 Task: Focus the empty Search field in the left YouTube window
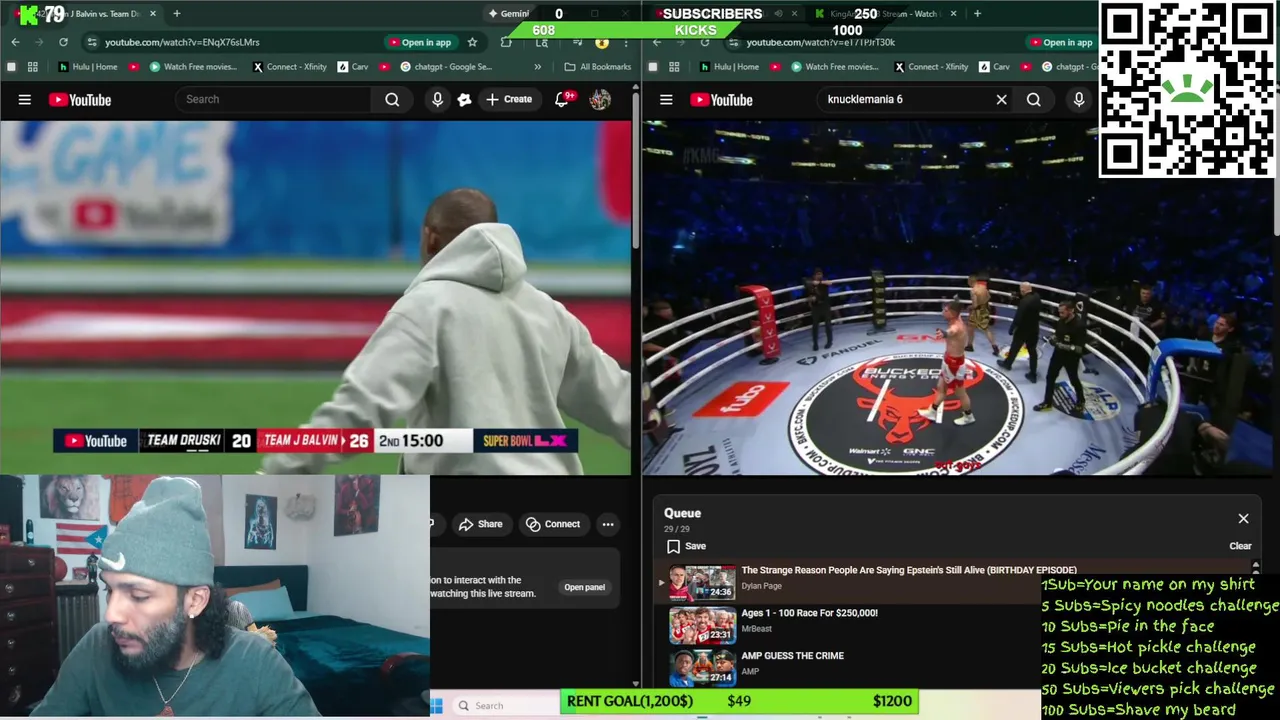click(x=274, y=99)
